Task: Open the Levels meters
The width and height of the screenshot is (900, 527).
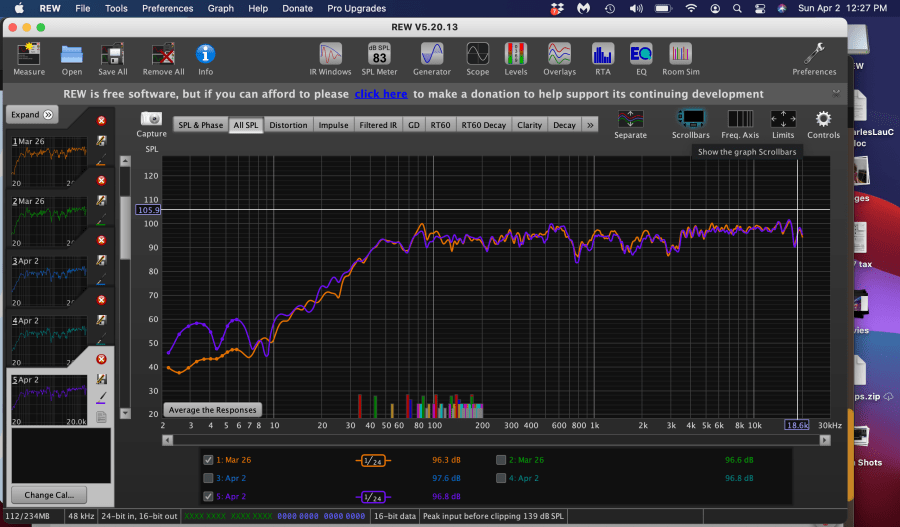Action: (515, 59)
